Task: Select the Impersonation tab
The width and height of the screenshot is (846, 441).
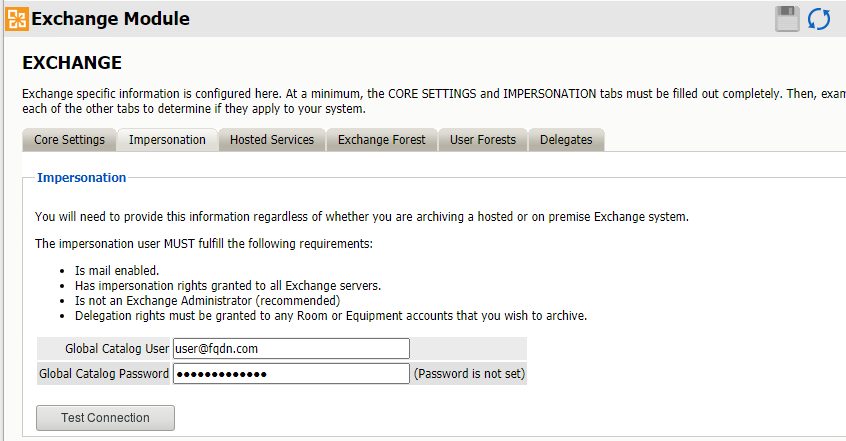Action: tap(167, 140)
